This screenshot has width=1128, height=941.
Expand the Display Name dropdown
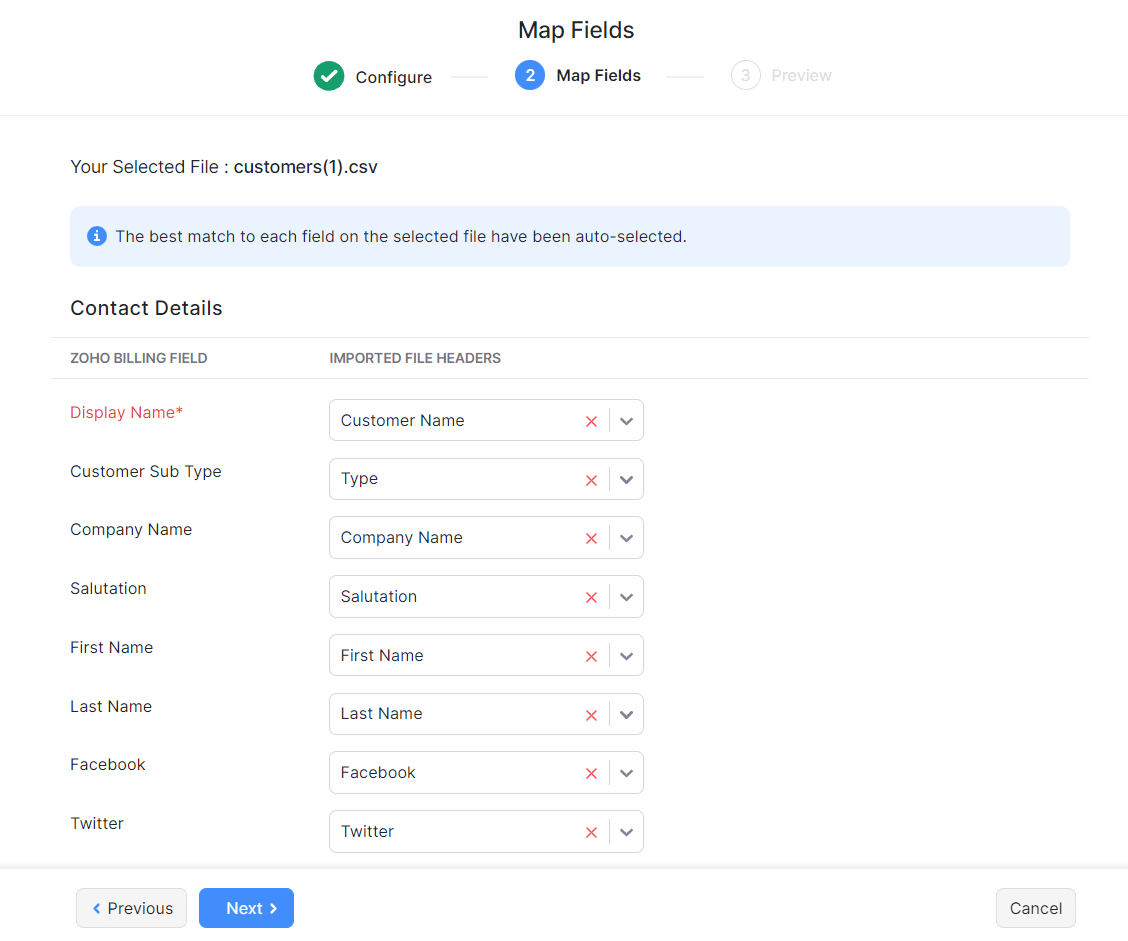626,420
